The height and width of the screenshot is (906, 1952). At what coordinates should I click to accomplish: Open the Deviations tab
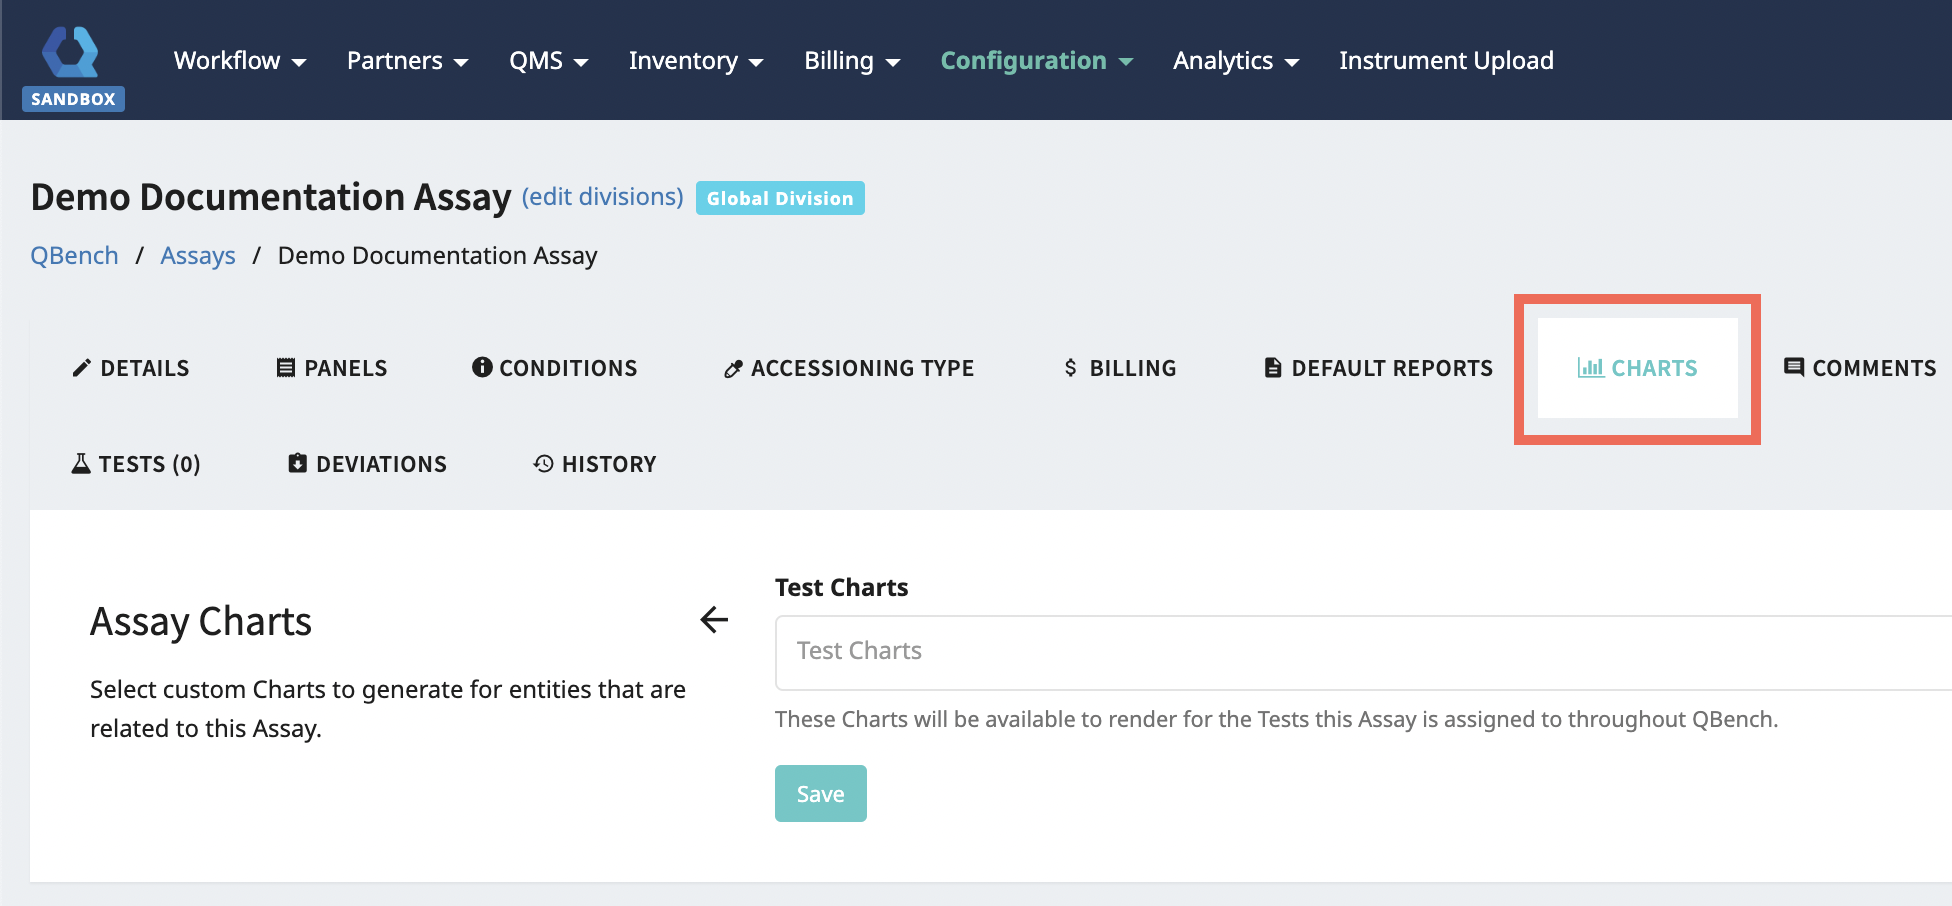(x=367, y=464)
